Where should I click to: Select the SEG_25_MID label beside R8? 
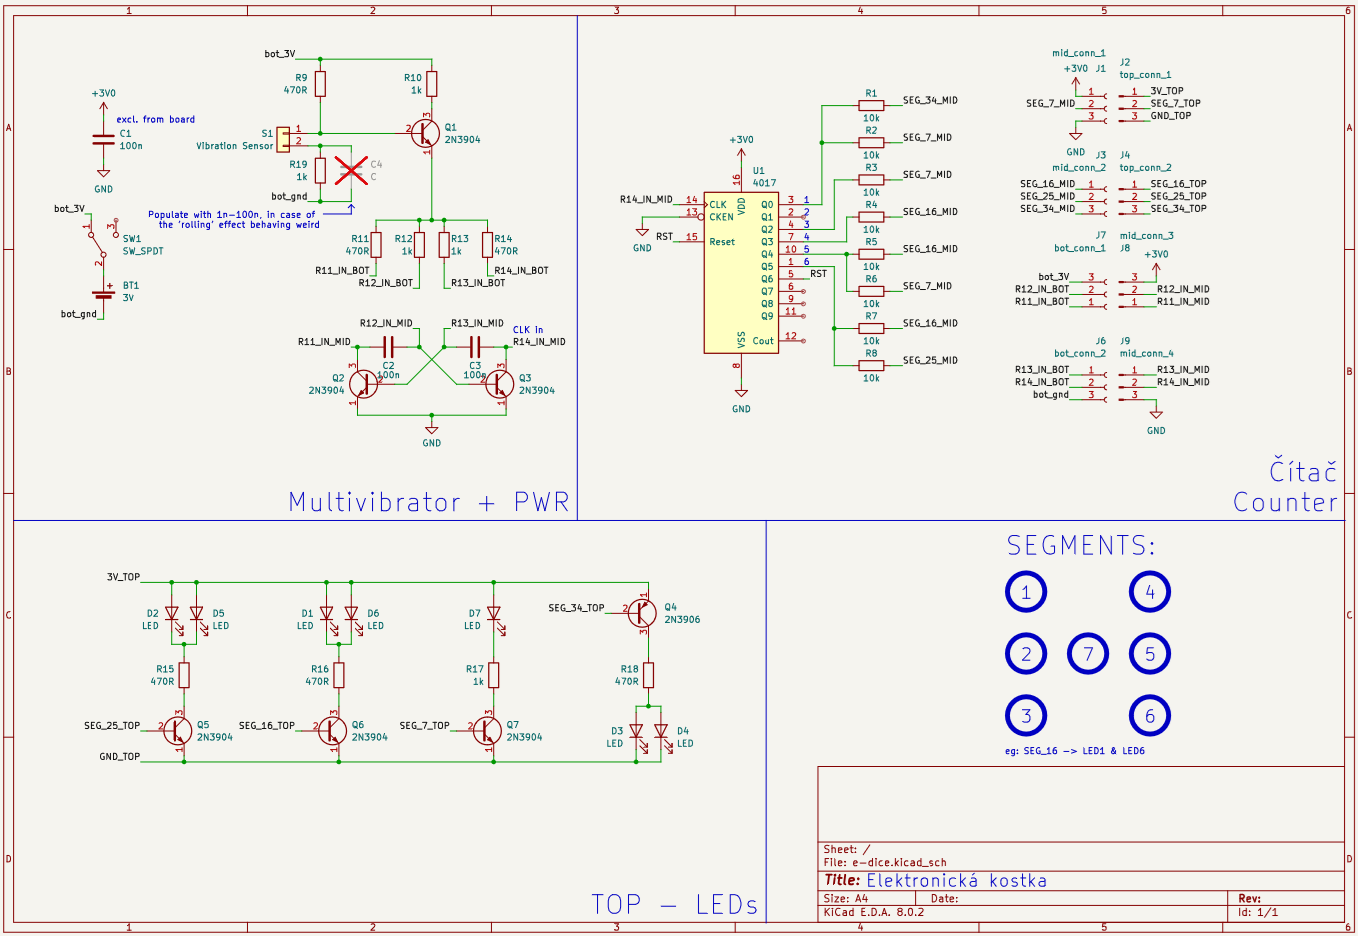click(x=930, y=360)
